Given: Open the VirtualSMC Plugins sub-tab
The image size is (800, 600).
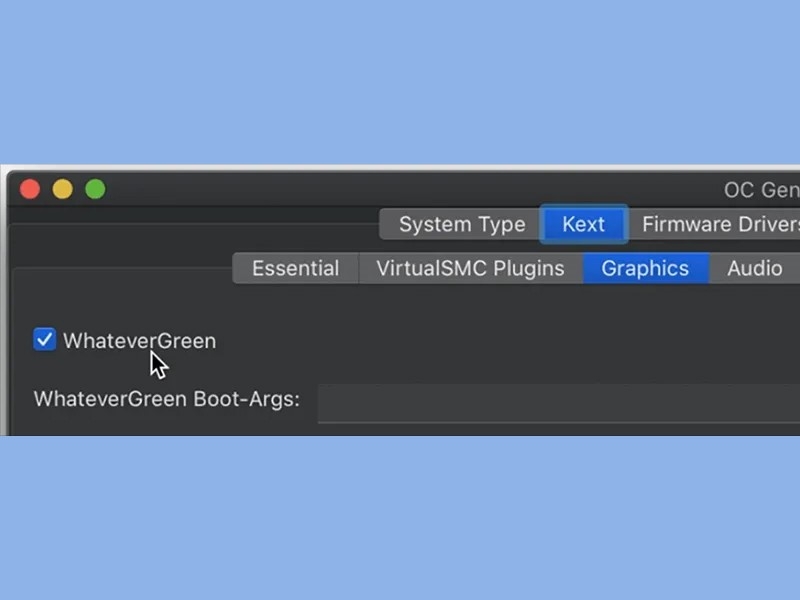Looking at the screenshot, I should (x=470, y=268).
